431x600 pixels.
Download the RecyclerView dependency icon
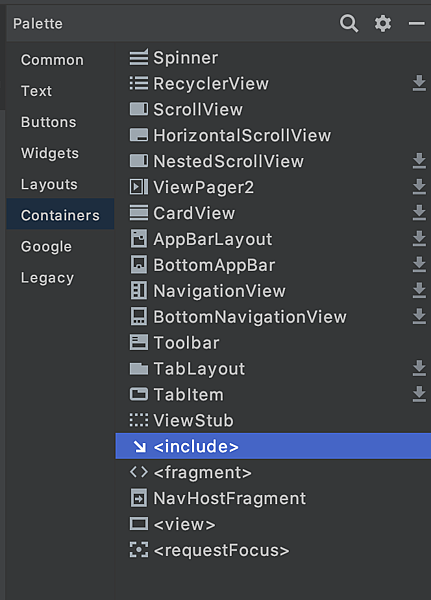tap(419, 83)
